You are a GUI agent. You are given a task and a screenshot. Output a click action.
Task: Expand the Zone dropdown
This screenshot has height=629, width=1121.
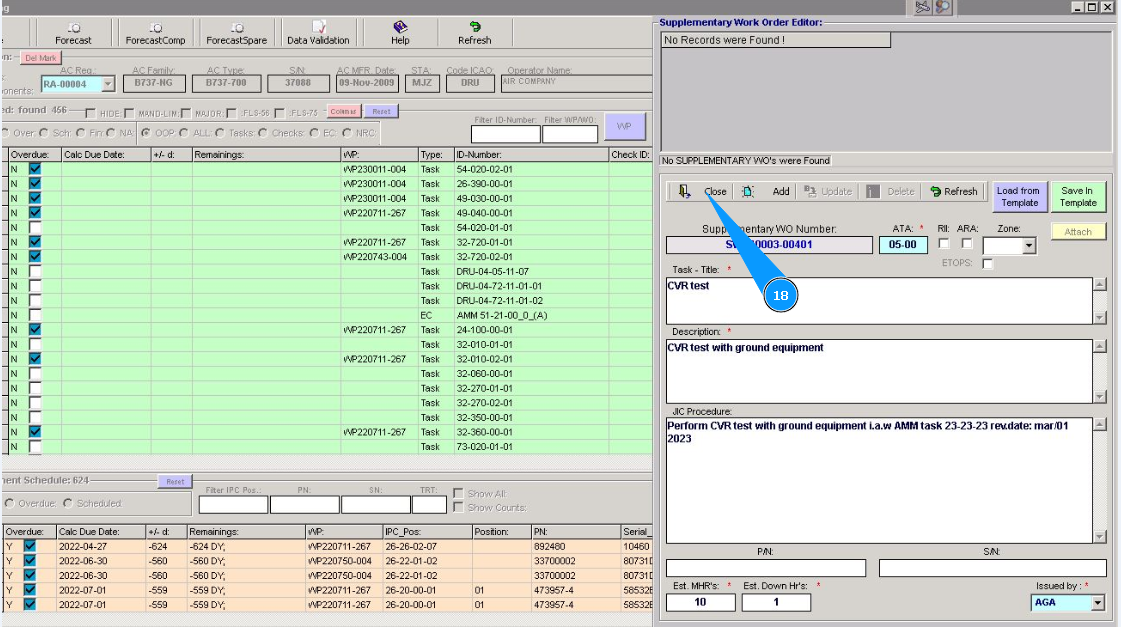(1029, 246)
